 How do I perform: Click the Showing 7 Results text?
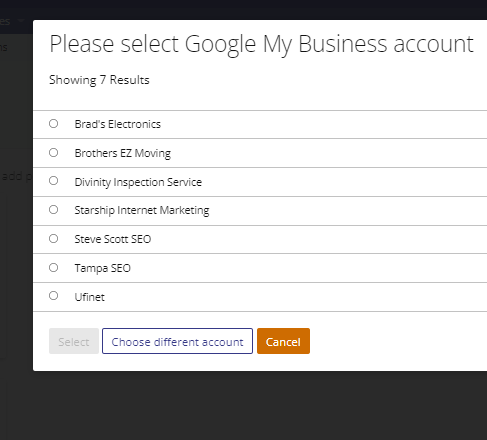click(x=99, y=80)
